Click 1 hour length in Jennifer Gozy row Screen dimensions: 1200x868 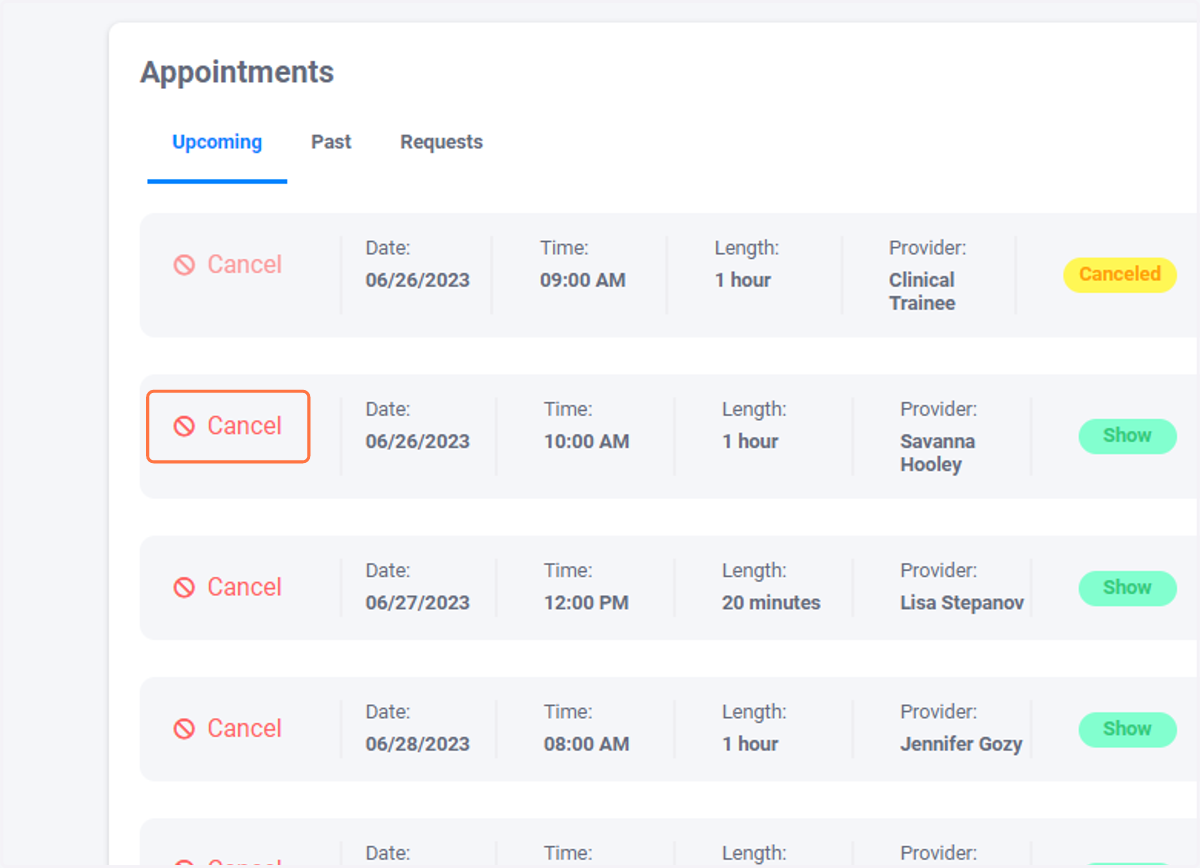(750, 744)
